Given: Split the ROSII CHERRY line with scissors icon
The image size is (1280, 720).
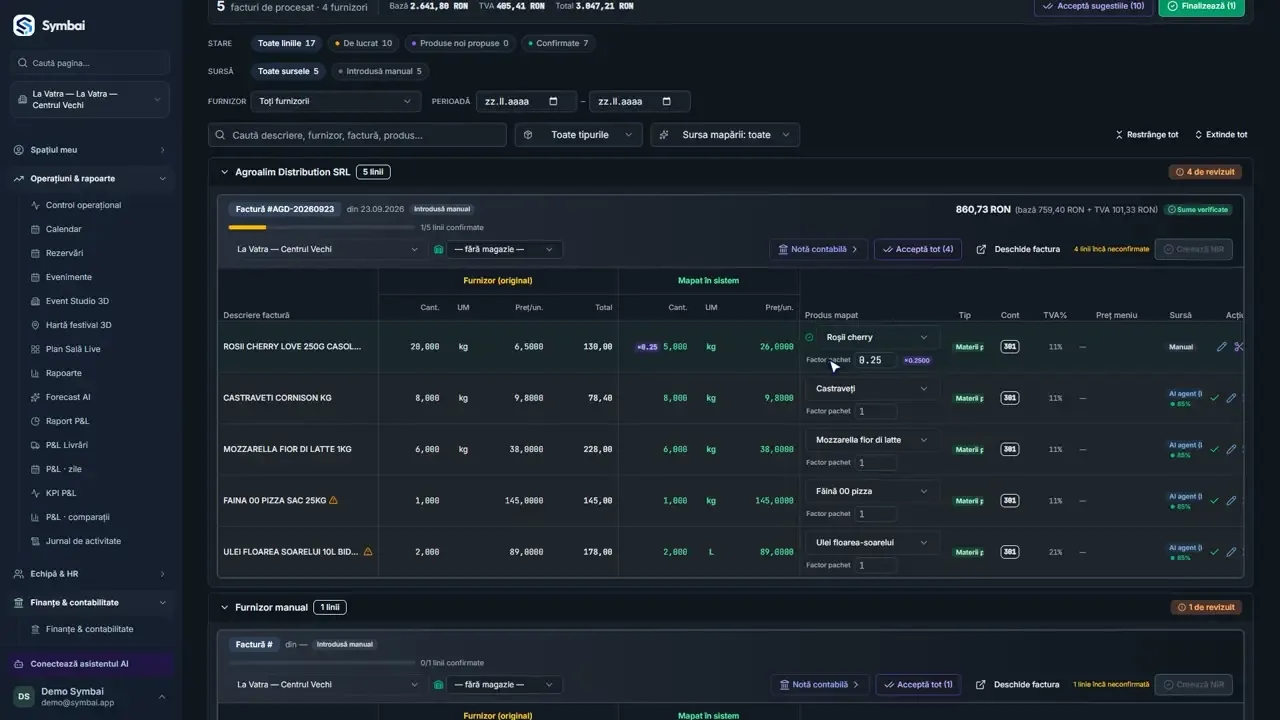Looking at the screenshot, I should [1239, 347].
